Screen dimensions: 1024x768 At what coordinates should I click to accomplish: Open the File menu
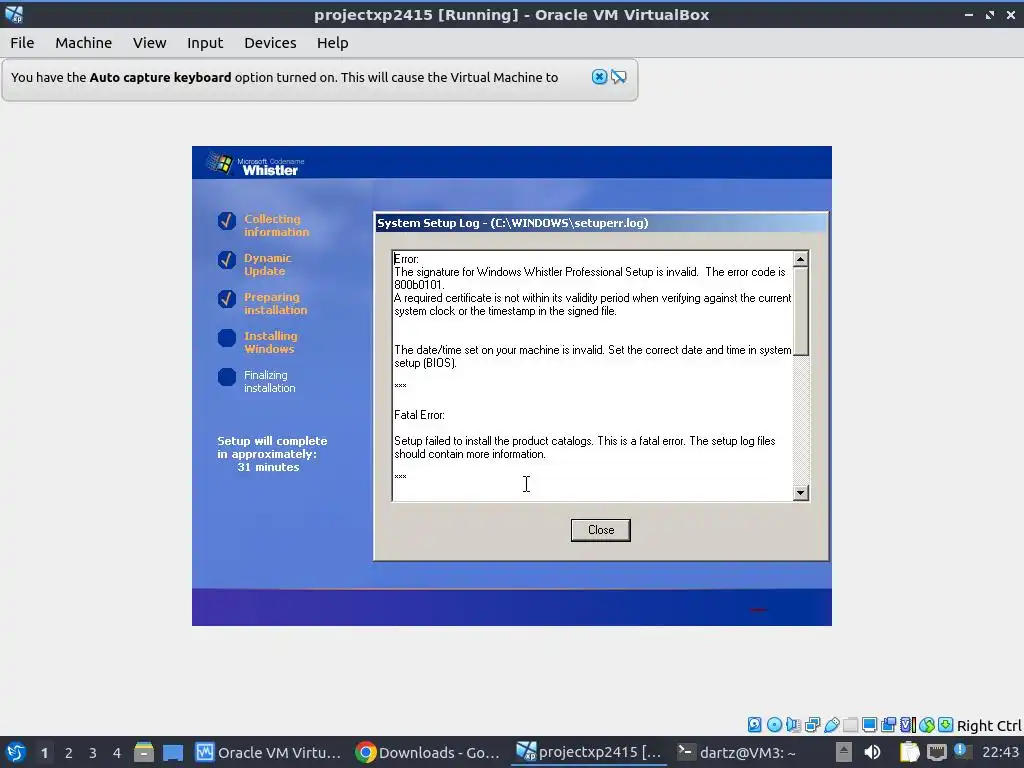click(x=22, y=43)
